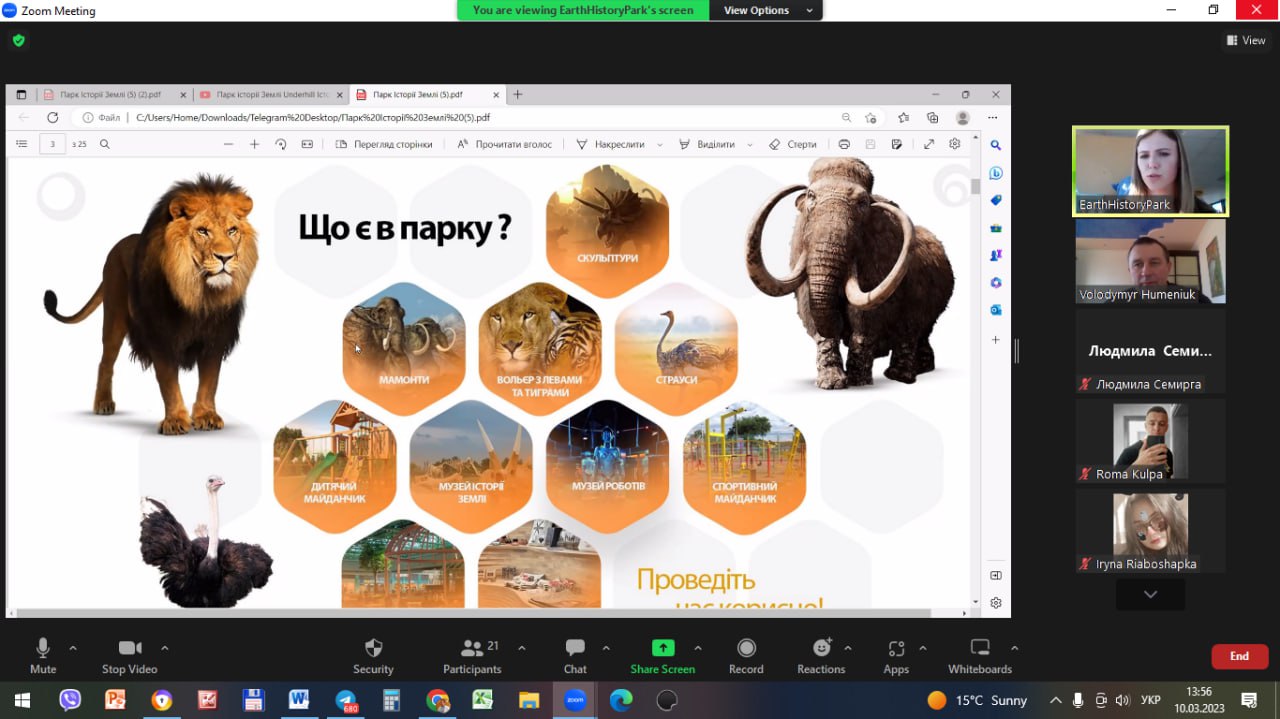
Task: Start recording with the Record icon
Action: pyautogui.click(x=746, y=648)
